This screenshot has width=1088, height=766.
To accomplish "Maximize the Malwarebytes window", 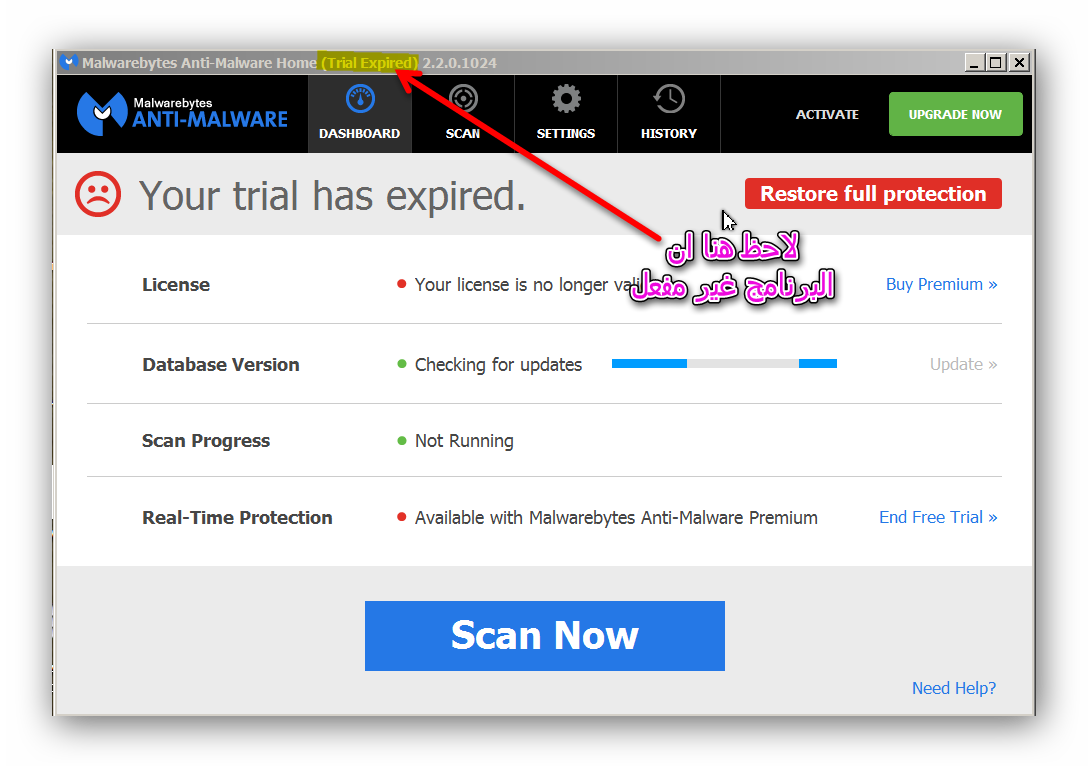I will [x=996, y=62].
